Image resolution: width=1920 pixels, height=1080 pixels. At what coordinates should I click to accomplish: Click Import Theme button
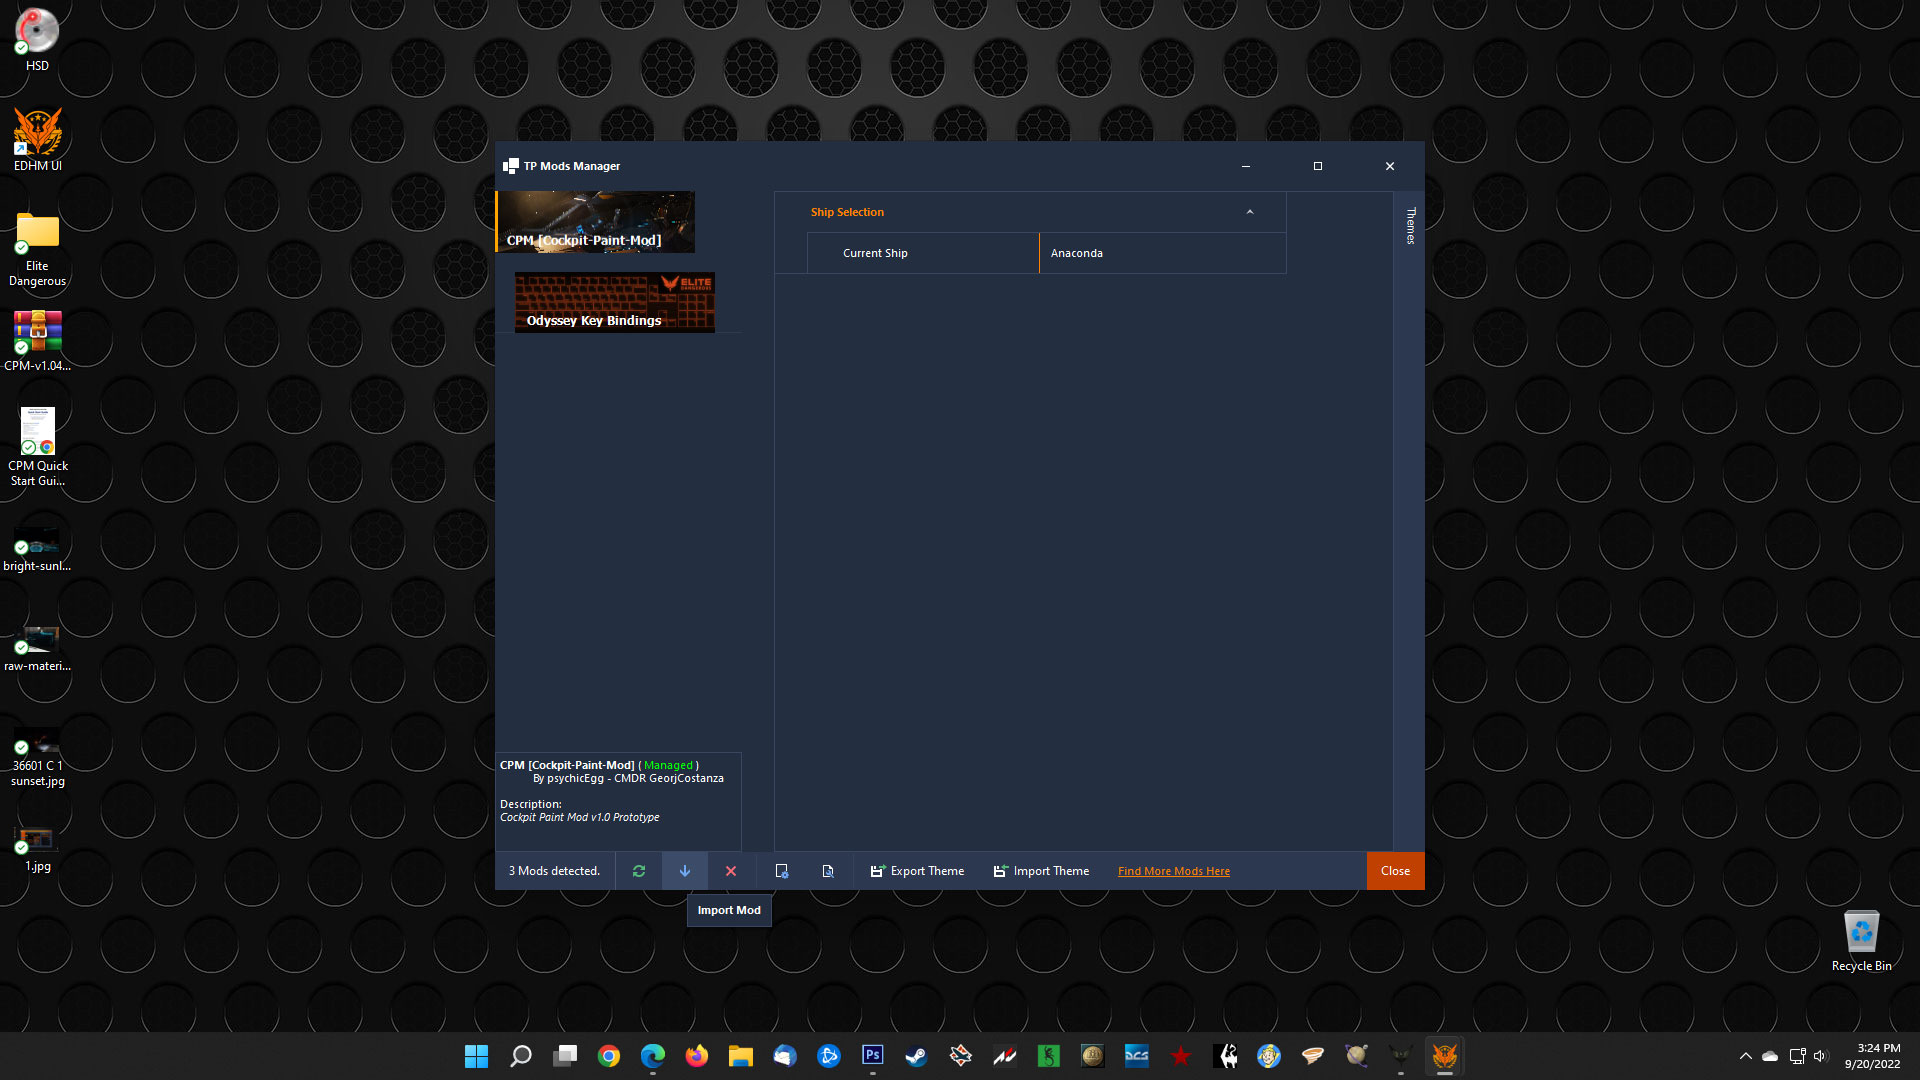(x=1041, y=871)
